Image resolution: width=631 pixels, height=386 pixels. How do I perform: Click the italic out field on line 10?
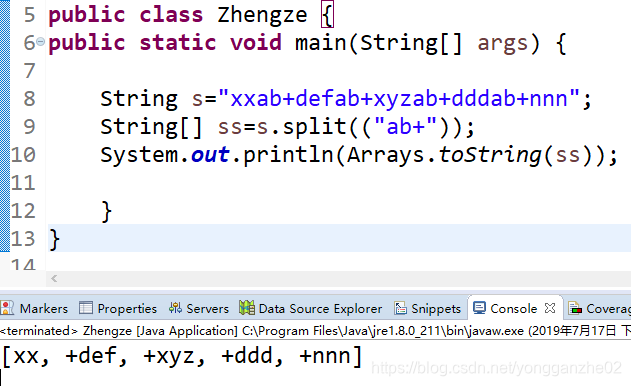tap(210, 155)
